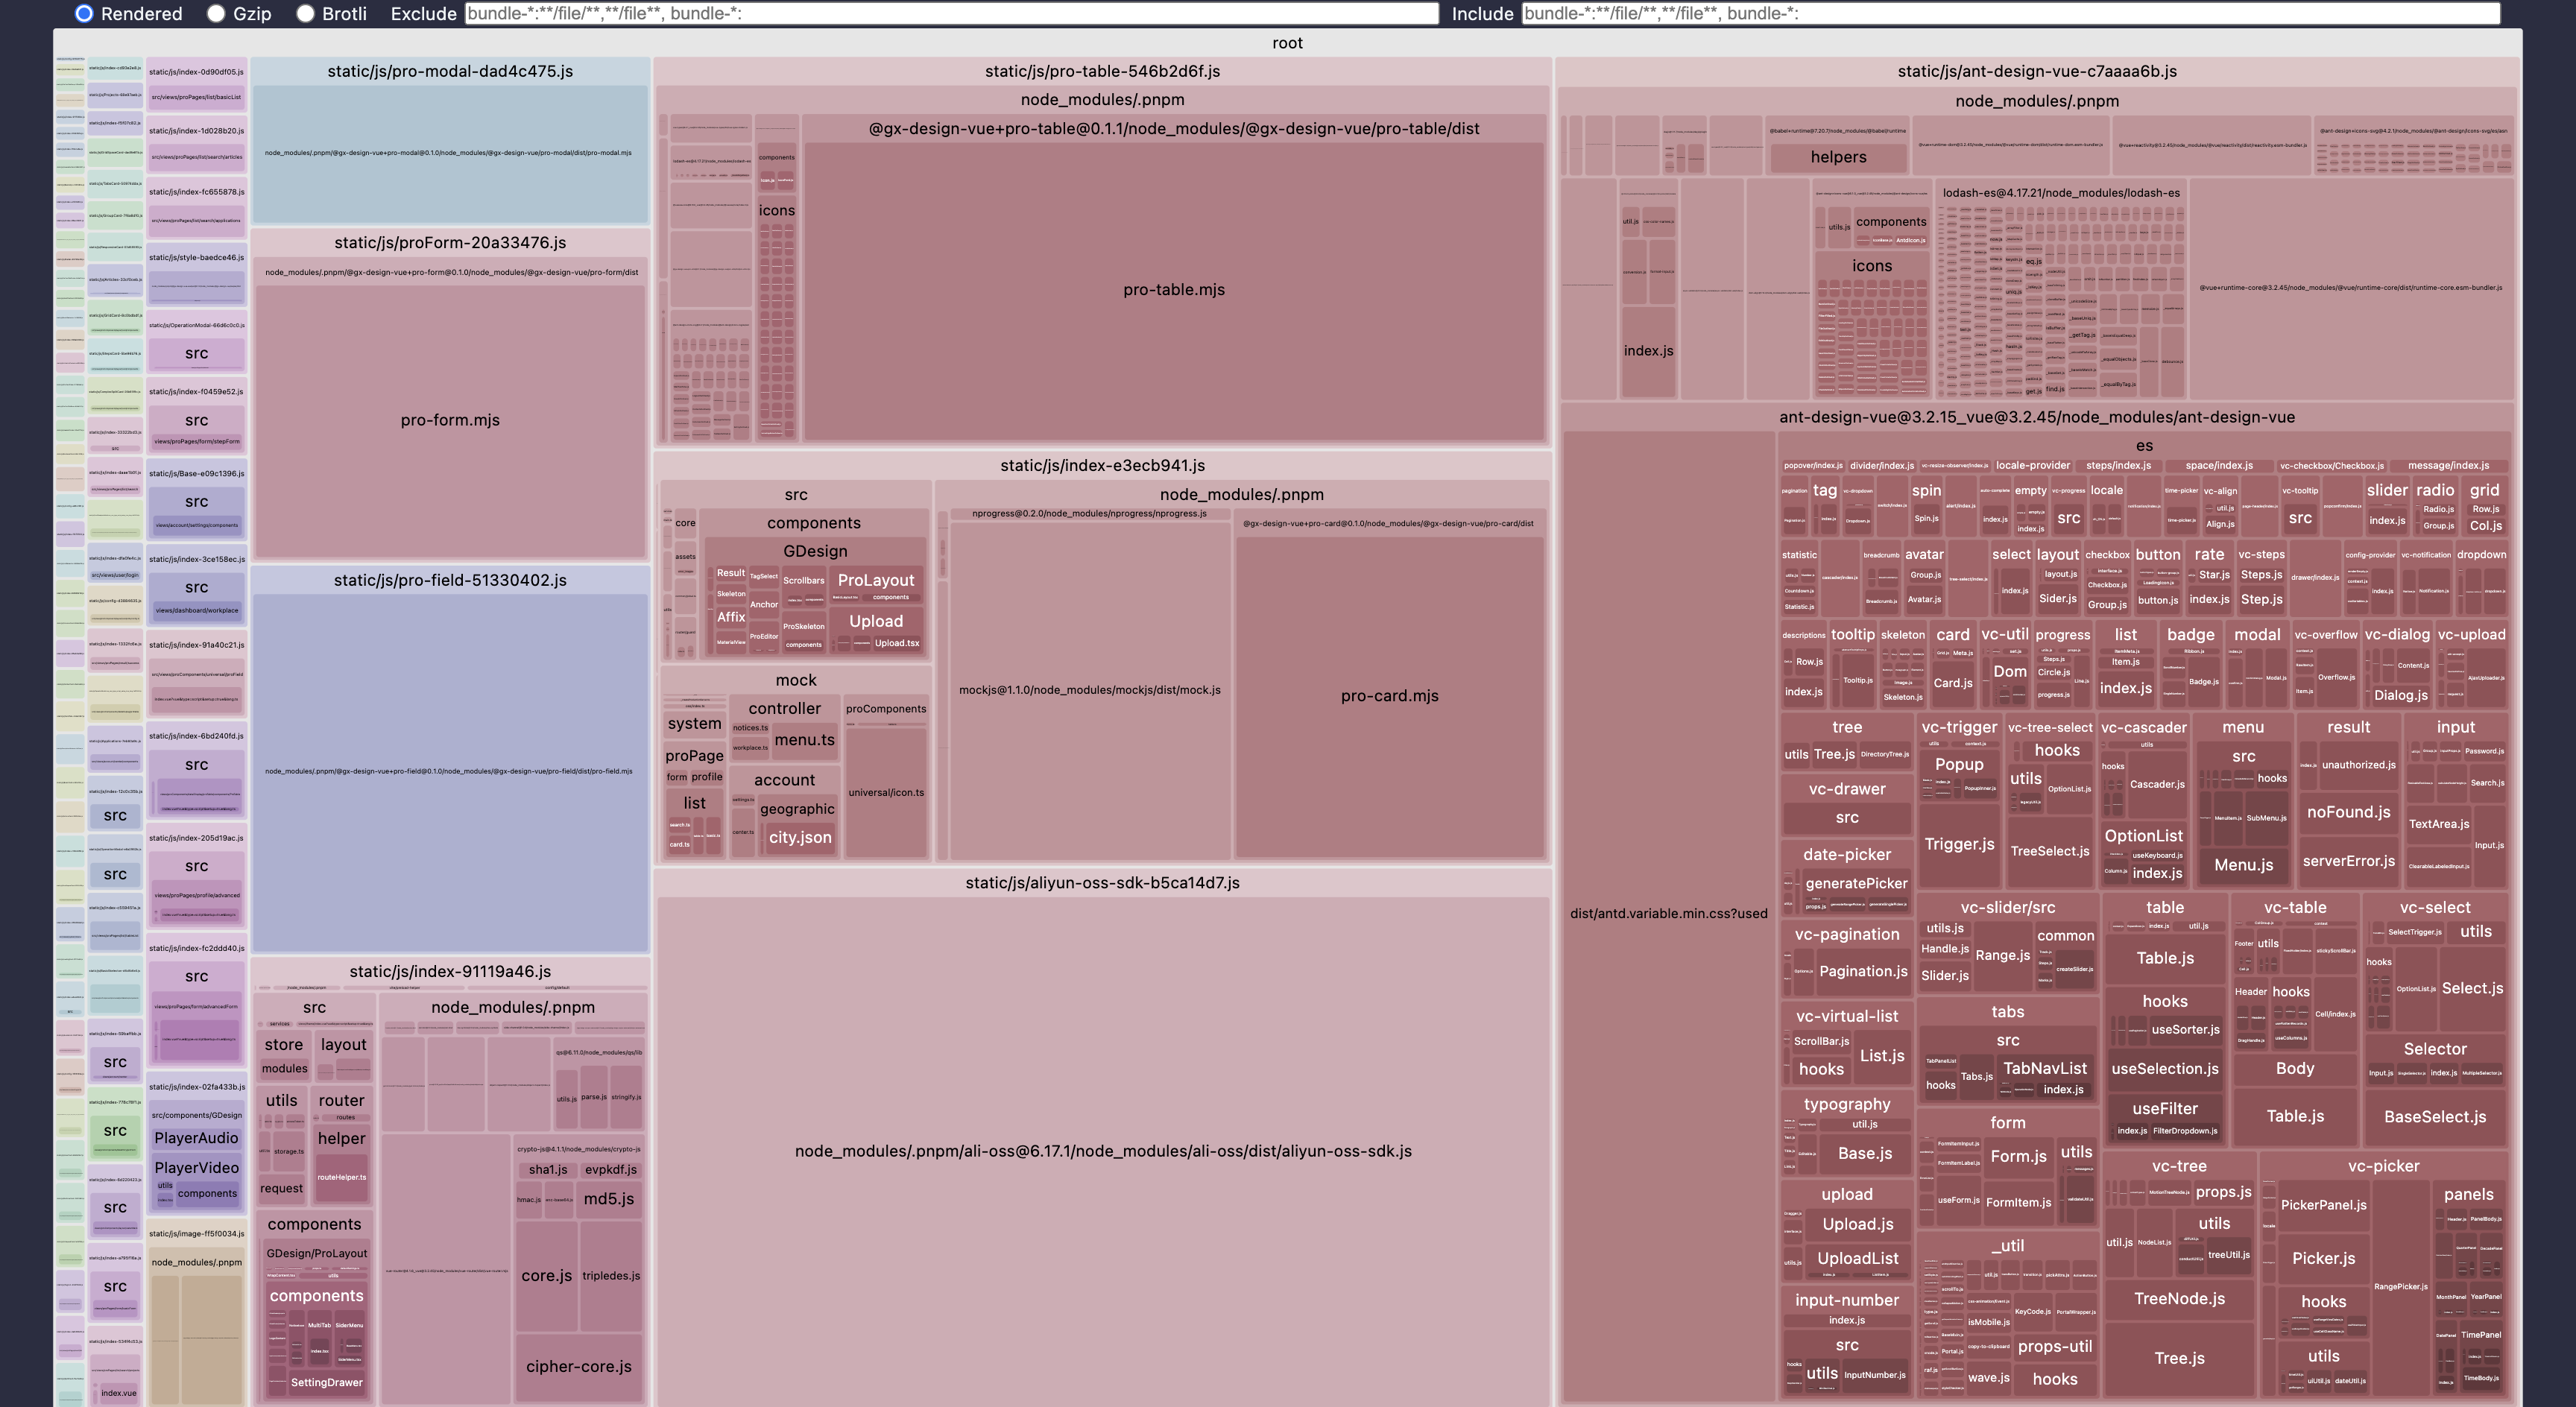Click the helpers block under babel runtime
The width and height of the screenshot is (2576, 1407).
pyautogui.click(x=1837, y=157)
